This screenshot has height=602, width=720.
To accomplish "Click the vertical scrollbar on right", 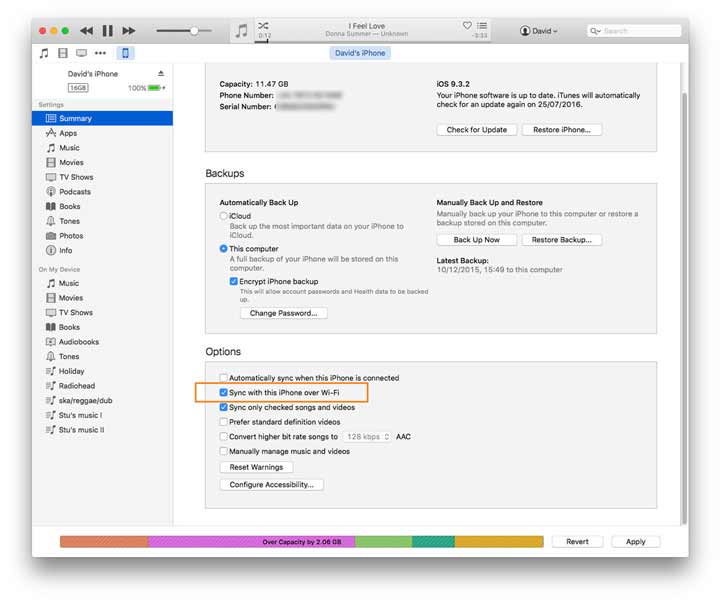I will point(685,308).
